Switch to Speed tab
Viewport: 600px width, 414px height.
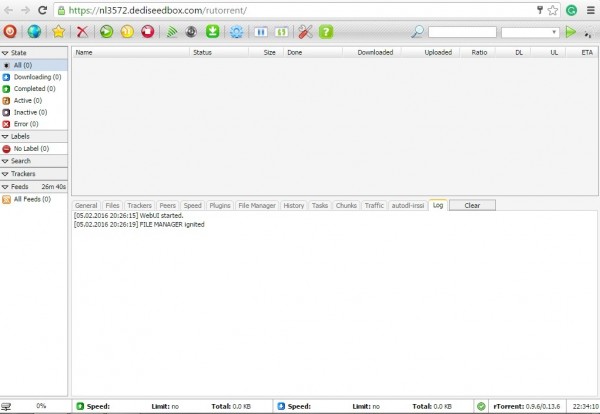pyautogui.click(x=192, y=205)
